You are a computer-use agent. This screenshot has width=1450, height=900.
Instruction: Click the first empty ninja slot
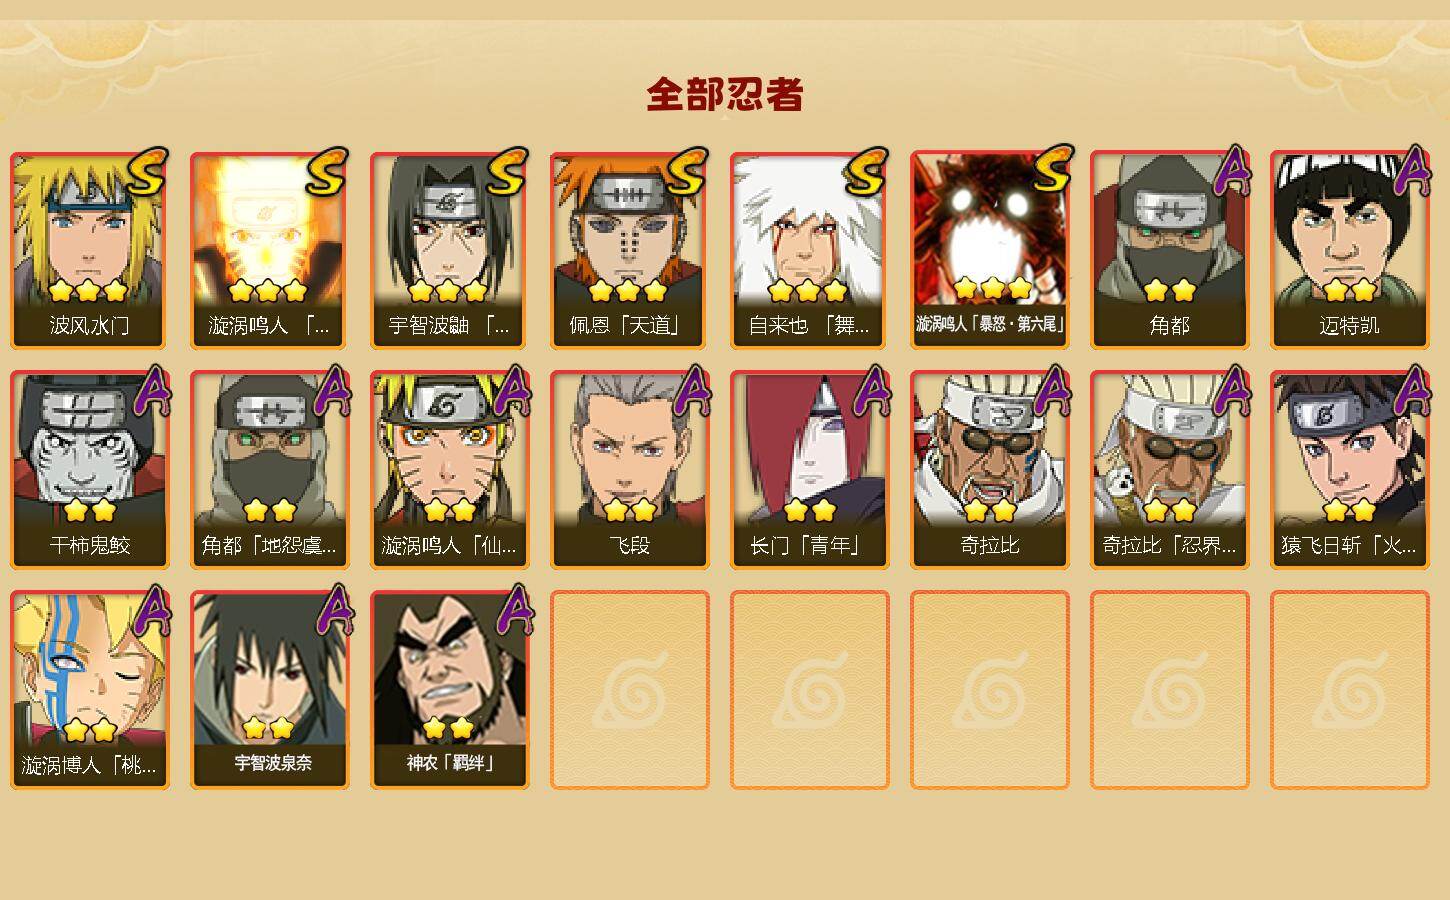coord(629,690)
